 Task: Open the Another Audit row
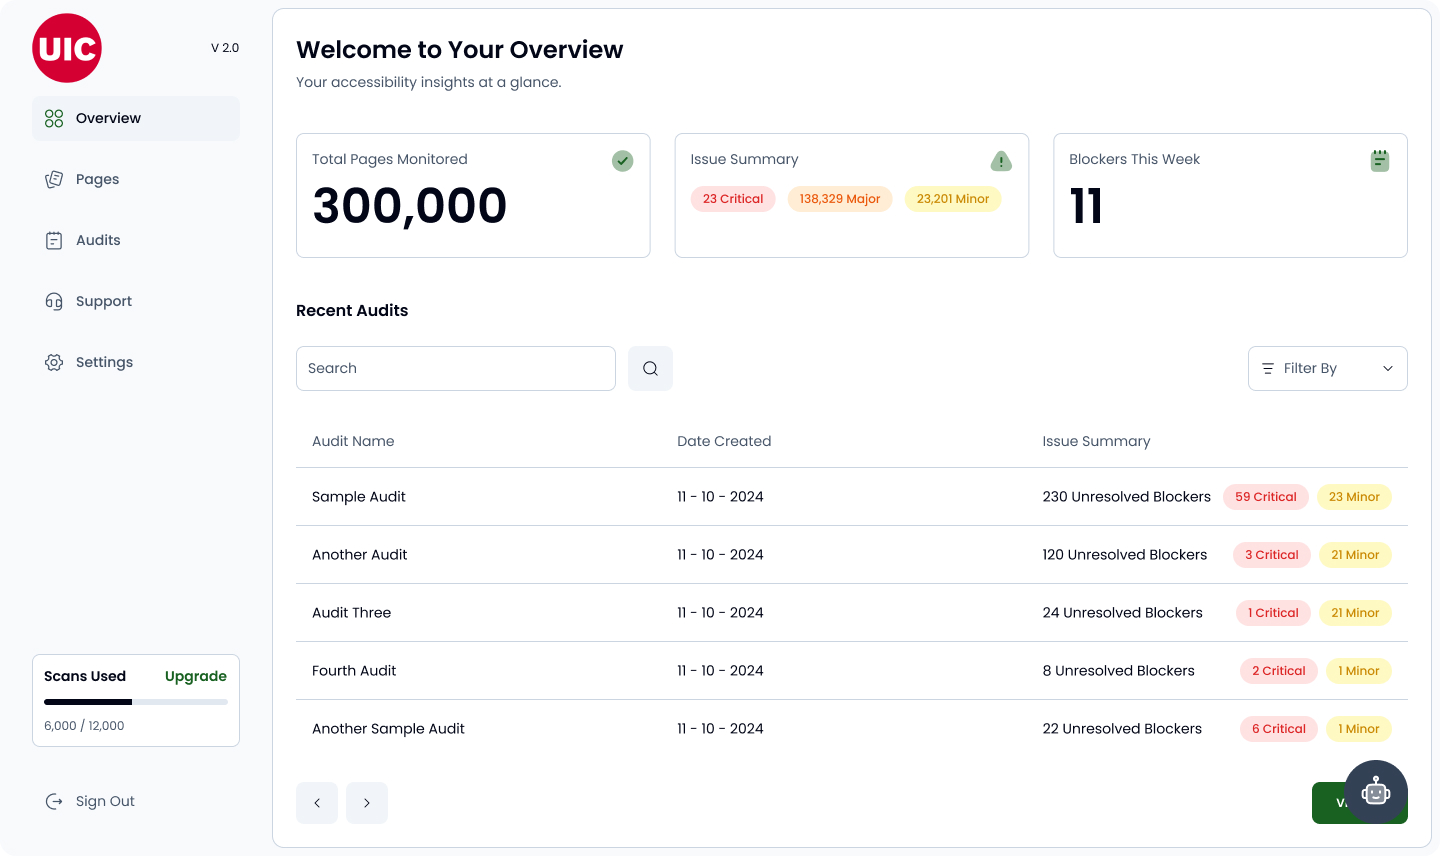pos(852,555)
